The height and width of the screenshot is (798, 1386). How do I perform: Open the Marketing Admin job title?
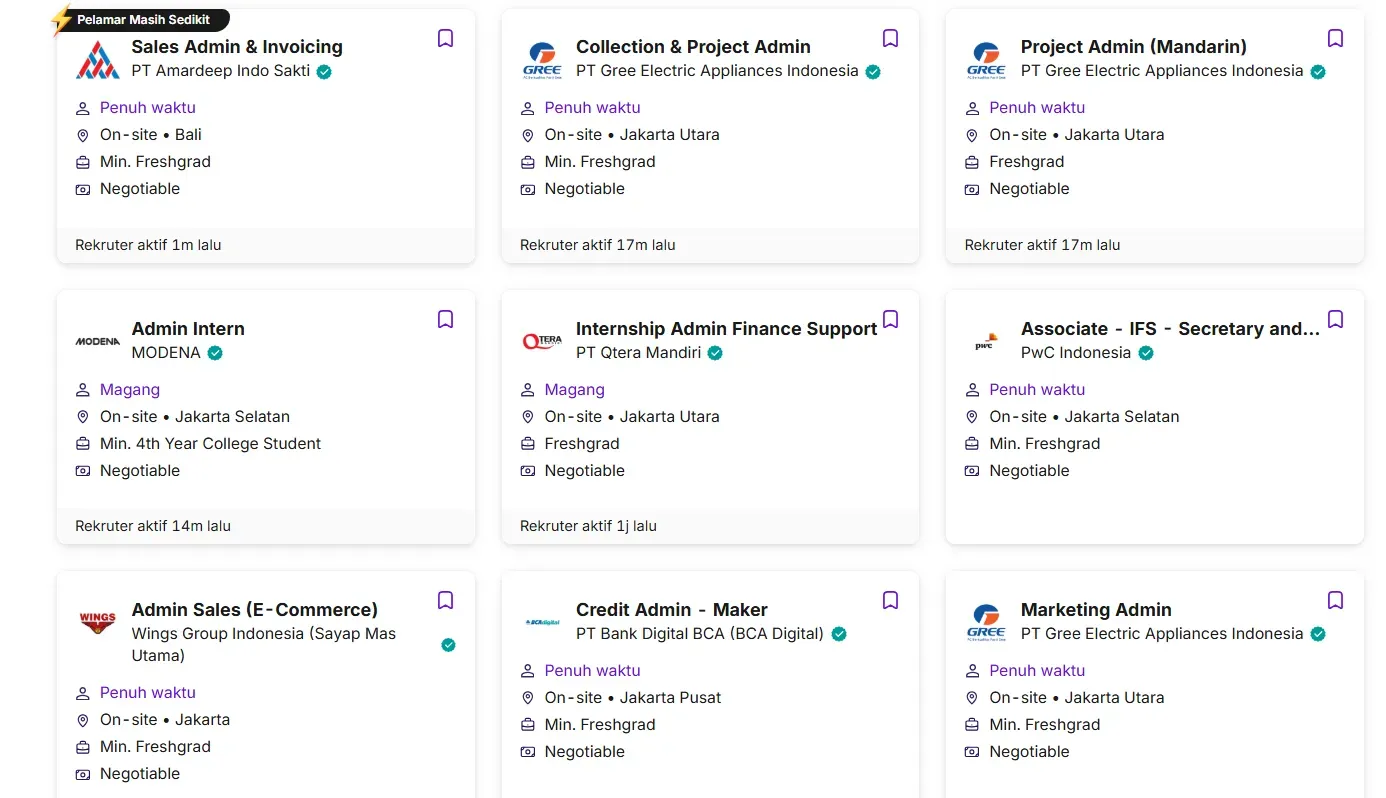[x=1095, y=610]
